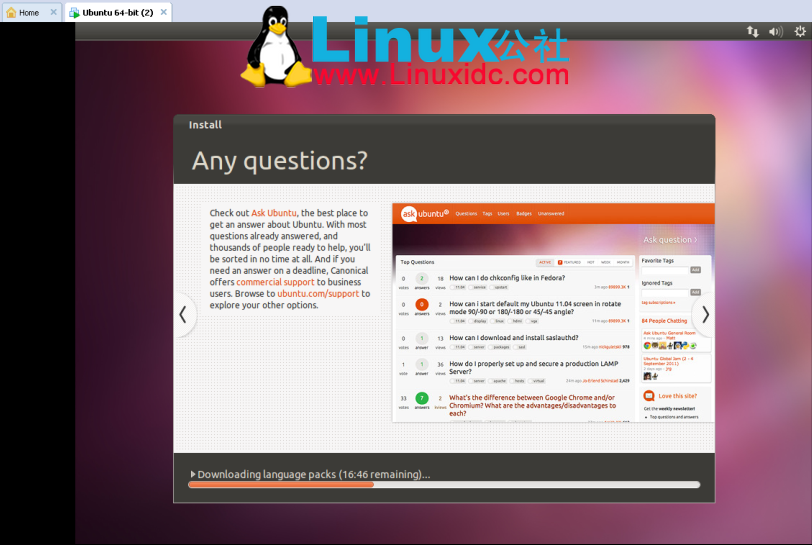Open the system power gear icon
Viewport: 812px width, 545px height.
(x=800, y=32)
